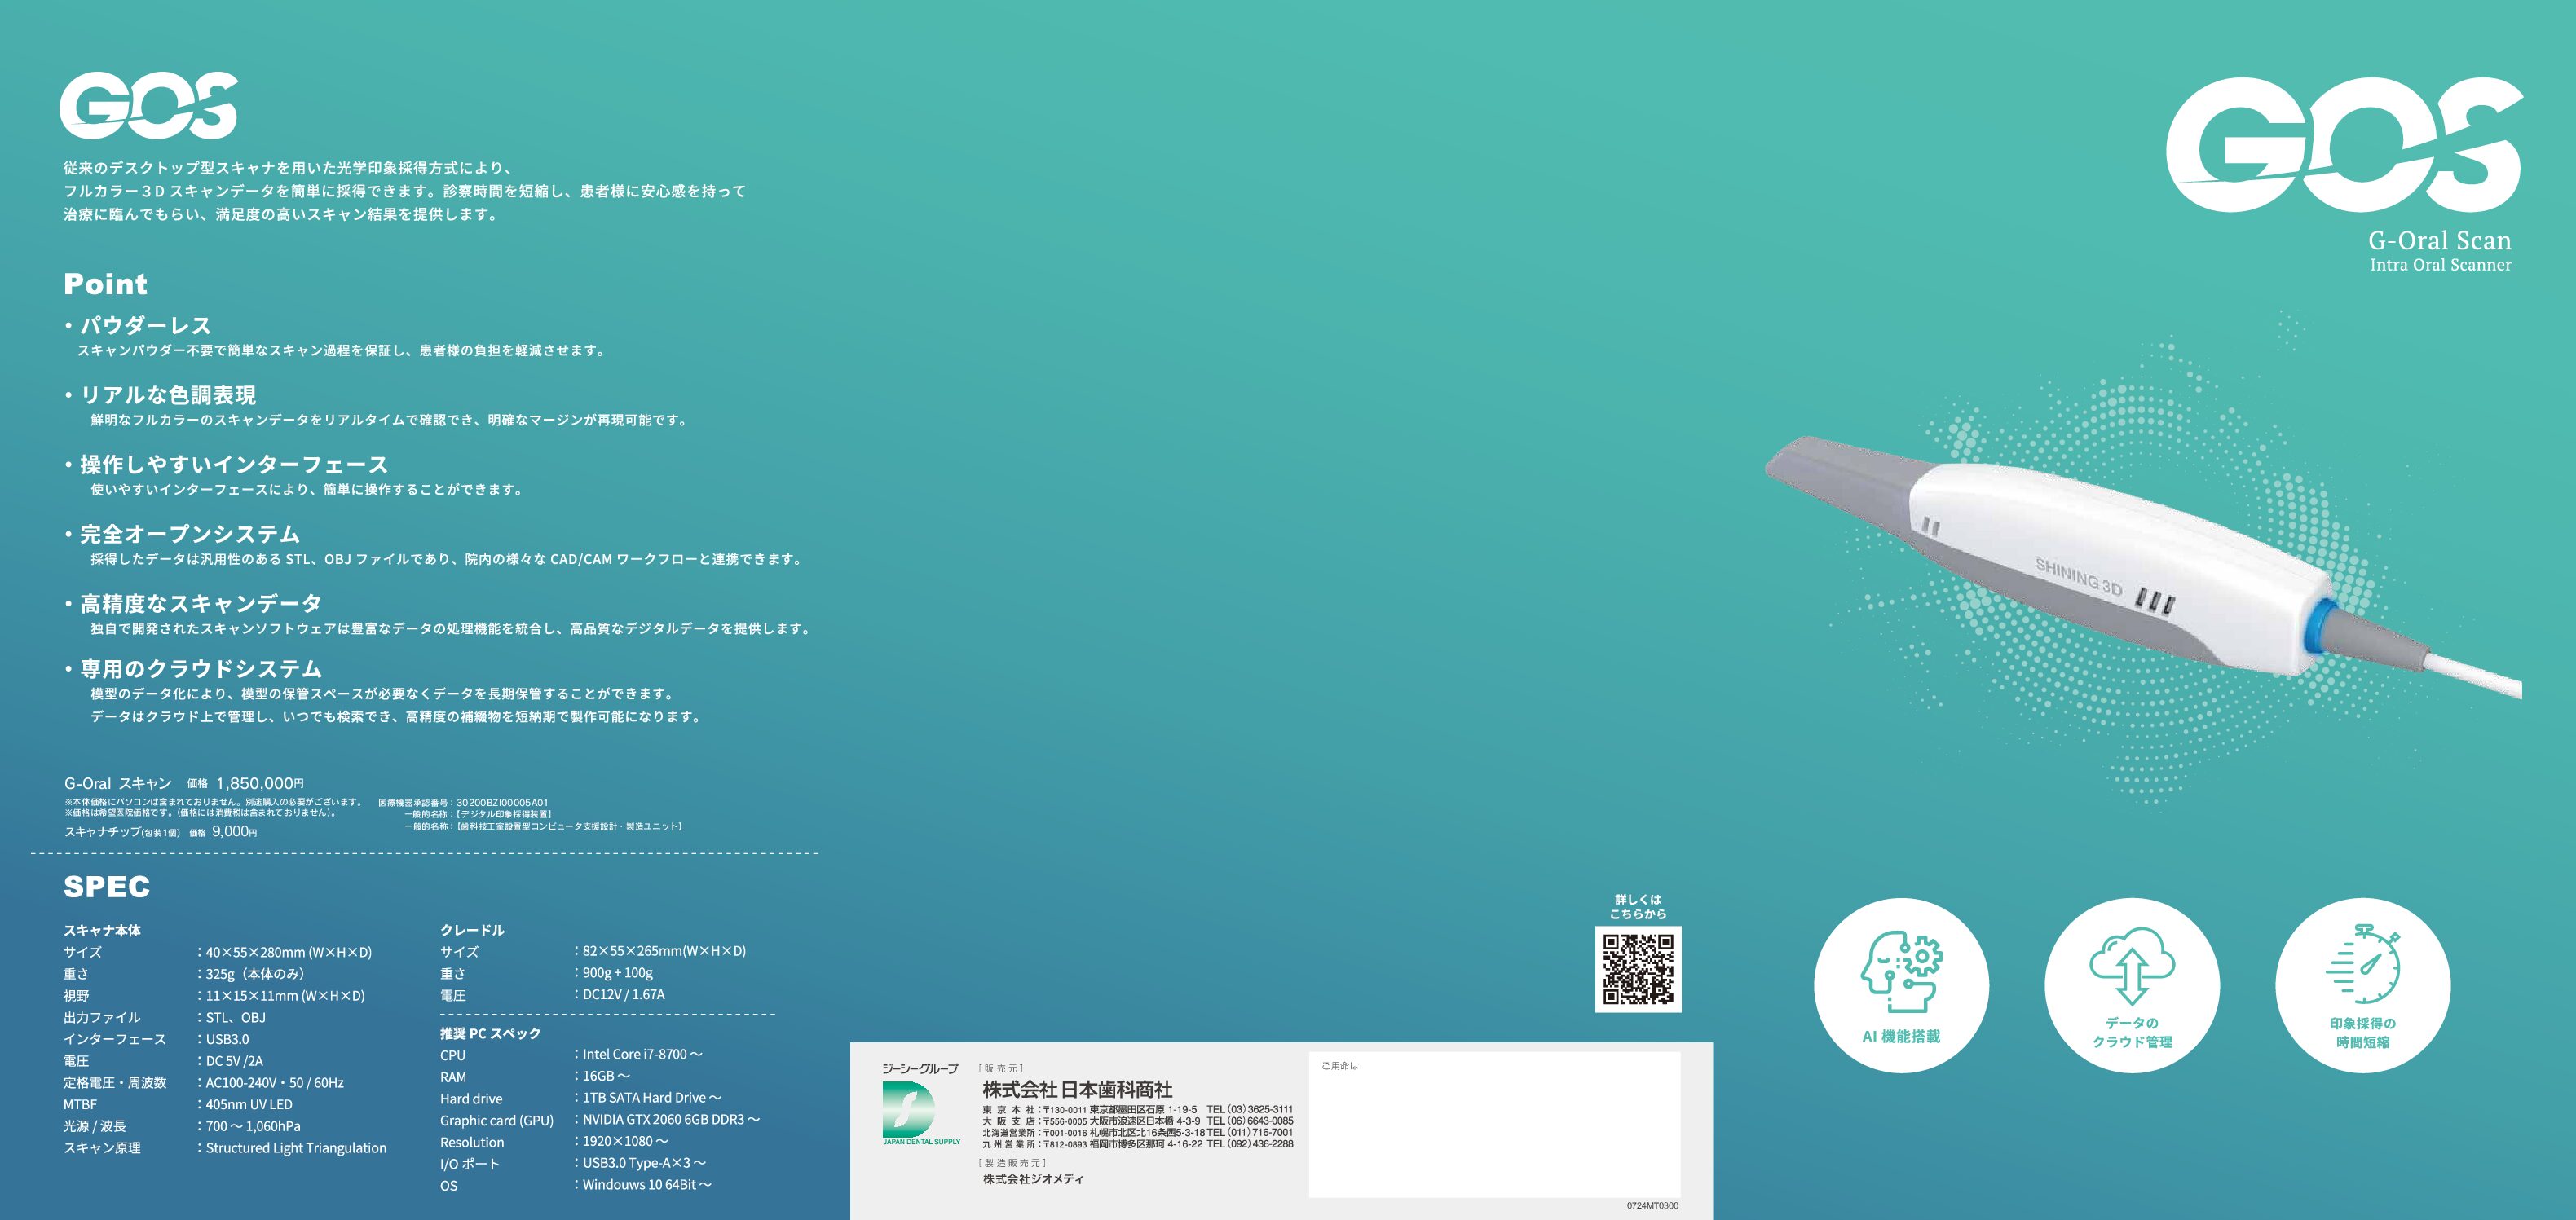This screenshot has height=1220, width=2576.
Task: Click the Intra Oral Scanner subtitle
Action: 2440,265
